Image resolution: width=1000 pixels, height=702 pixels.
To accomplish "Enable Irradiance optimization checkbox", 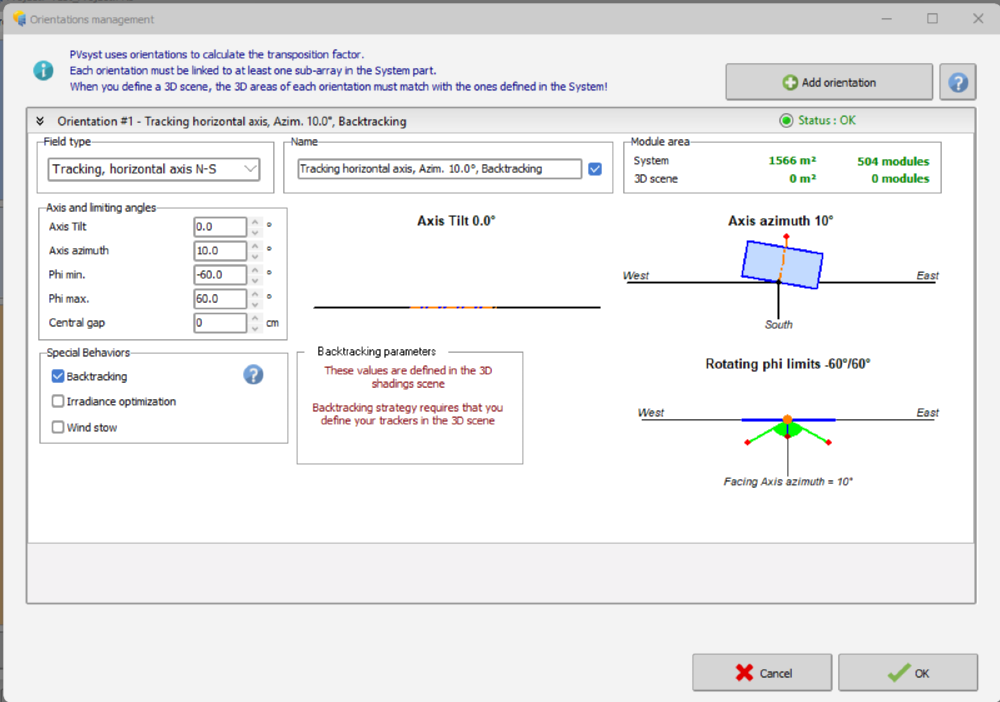I will tap(58, 402).
